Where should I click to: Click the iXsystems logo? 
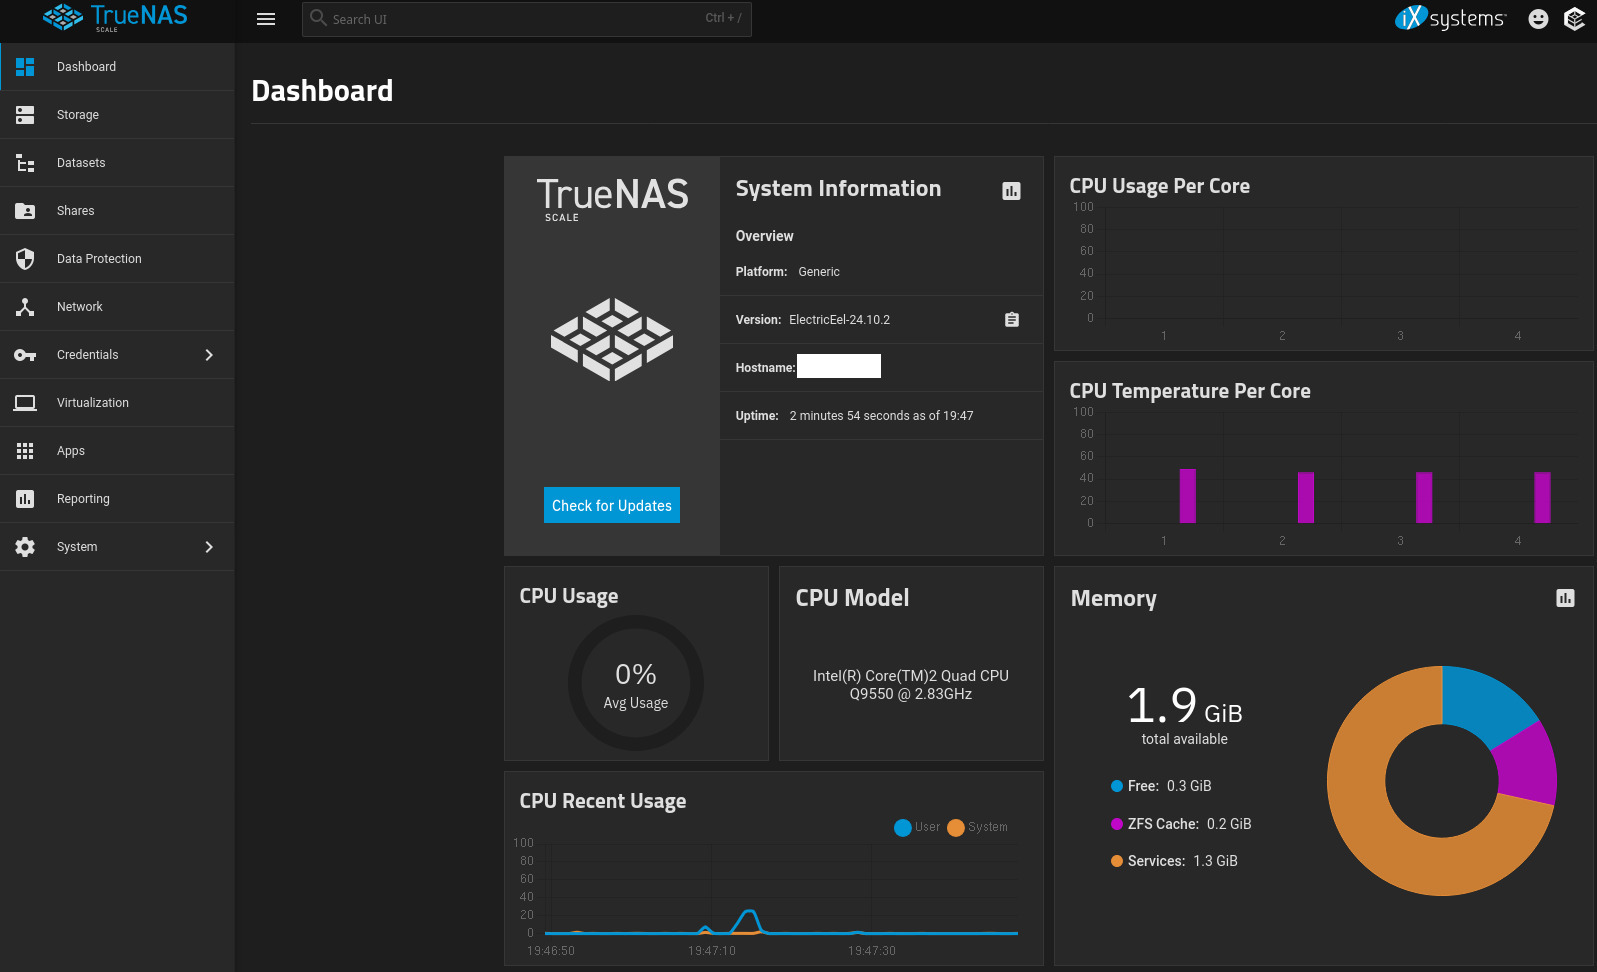click(x=1450, y=18)
